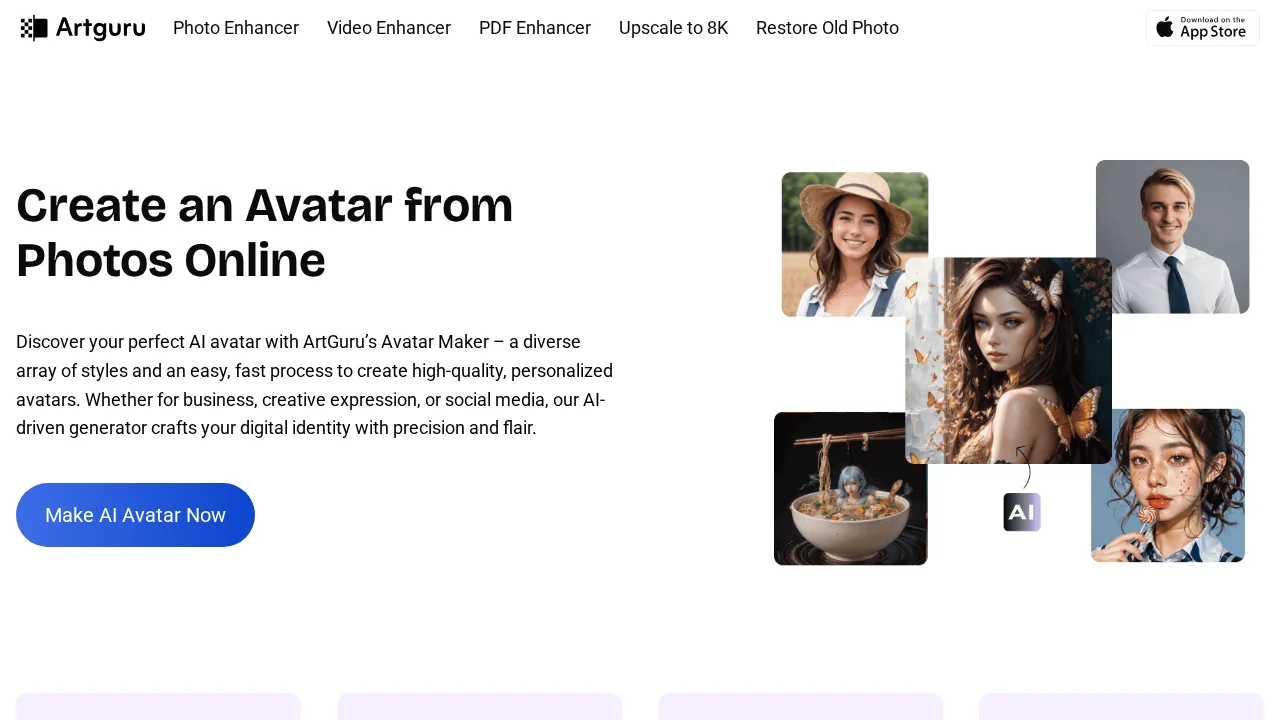
Task: Select the lollipop girl avatar thumbnail
Action: 1167,486
